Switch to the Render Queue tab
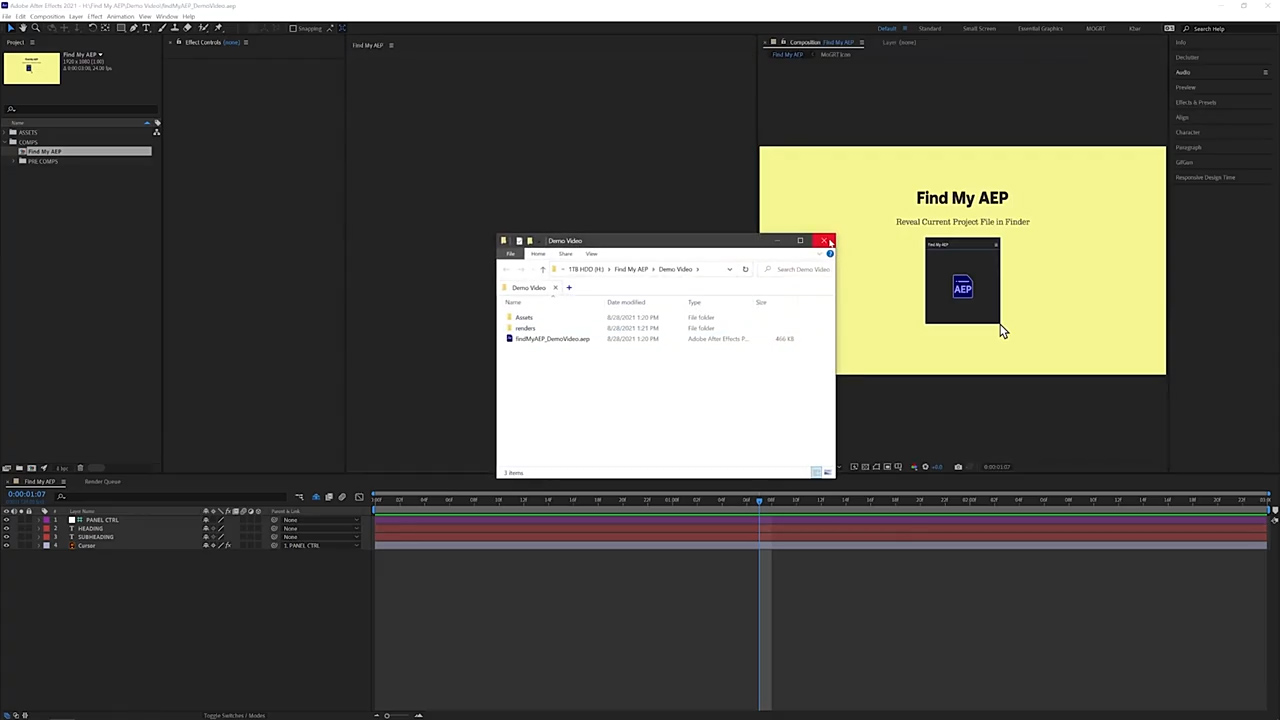The height and width of the screenshot is (720, 1280). point(102,482)
